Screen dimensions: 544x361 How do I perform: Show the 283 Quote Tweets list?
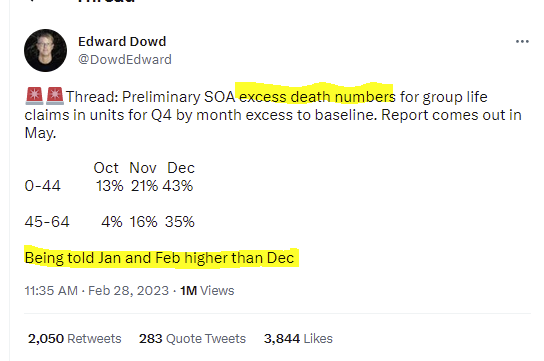click(x=193, y=338)
